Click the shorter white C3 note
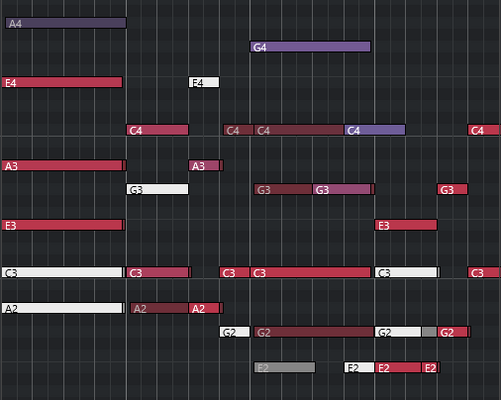 pos(406,272)
